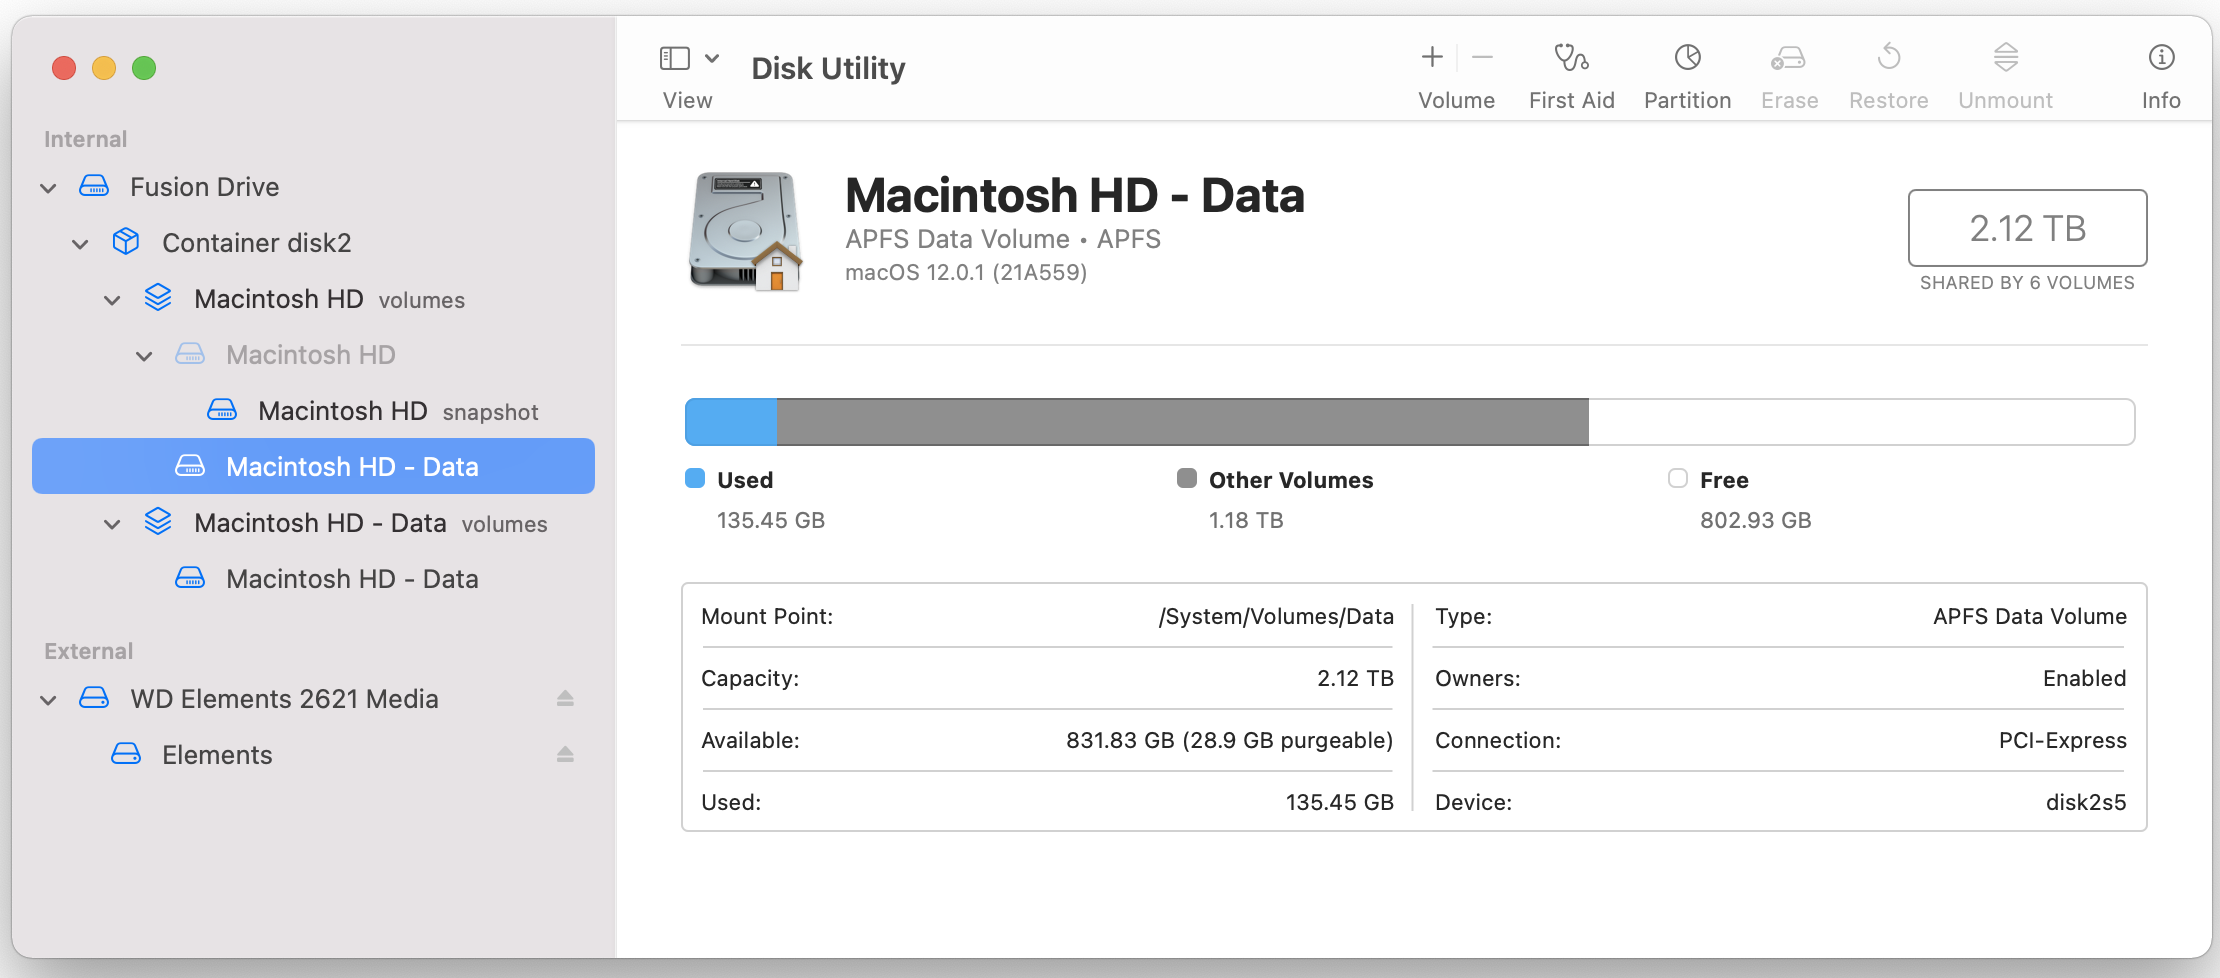2220x978 pixels.
Task: Collapse the Fusion Drive tree
Action: (48, 188)
